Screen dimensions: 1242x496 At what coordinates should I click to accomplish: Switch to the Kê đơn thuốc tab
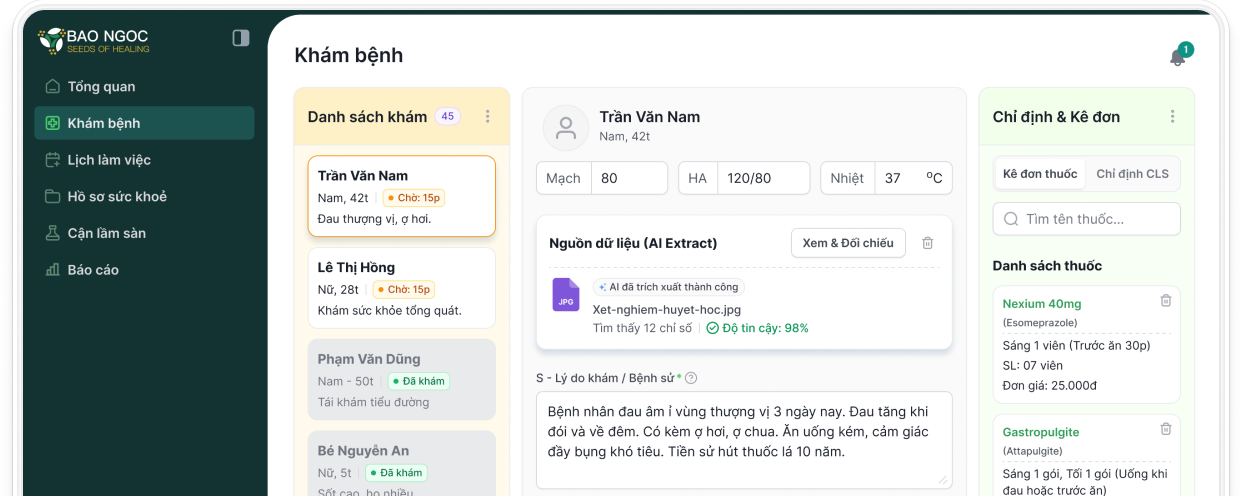click(1040, 174)
